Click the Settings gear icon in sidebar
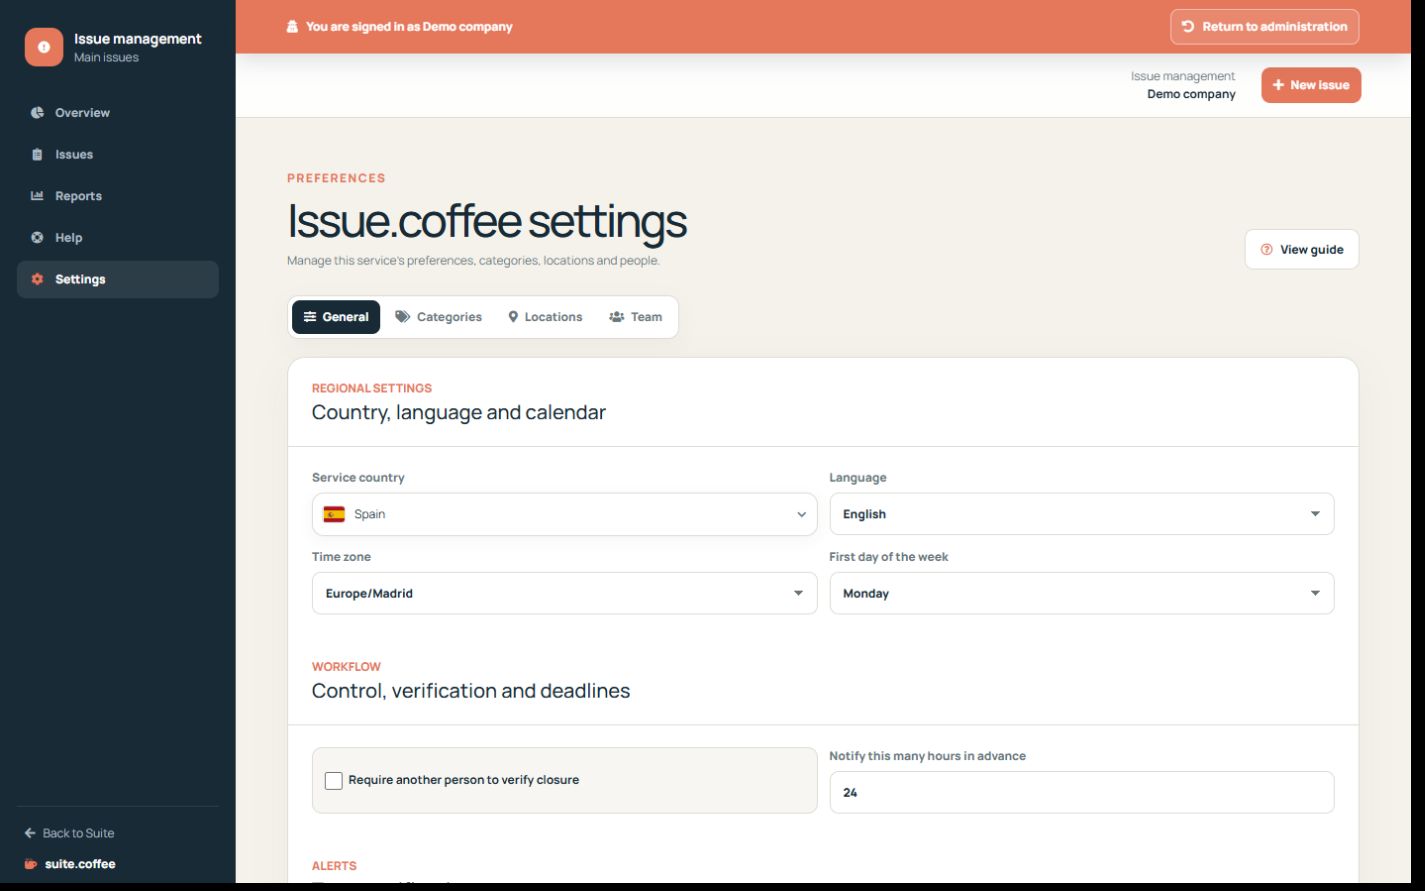The height and width of the screenshot is (891, 1425). coord(37,279)
